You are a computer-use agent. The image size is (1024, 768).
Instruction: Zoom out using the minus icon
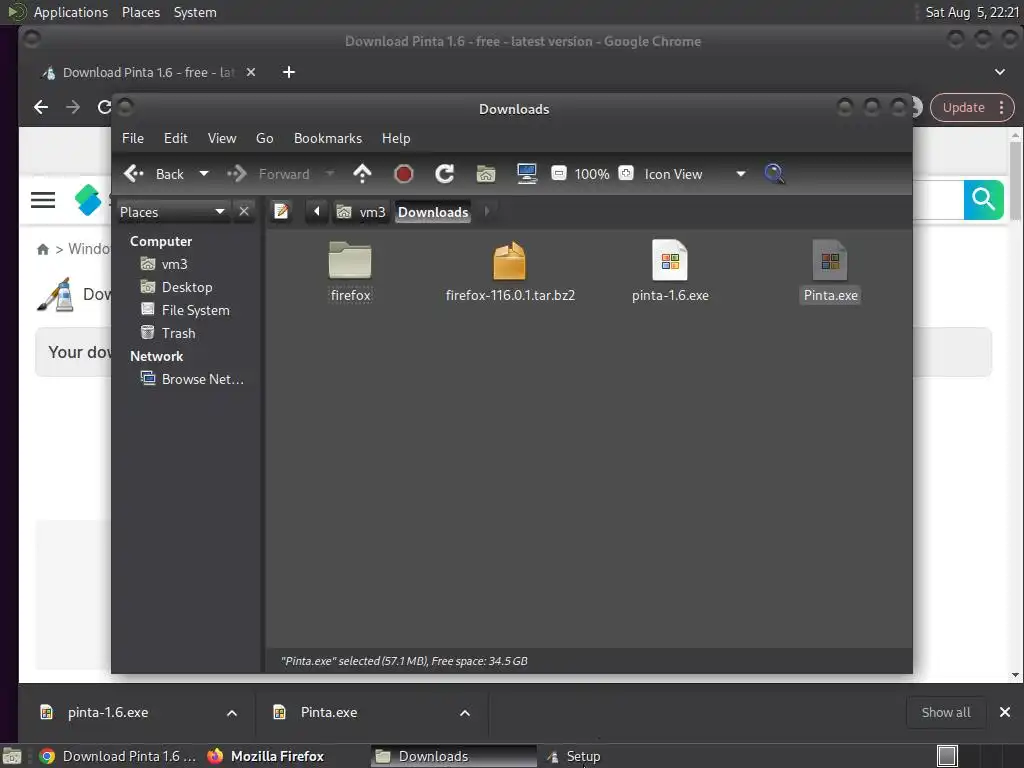(x=558, y=173)
